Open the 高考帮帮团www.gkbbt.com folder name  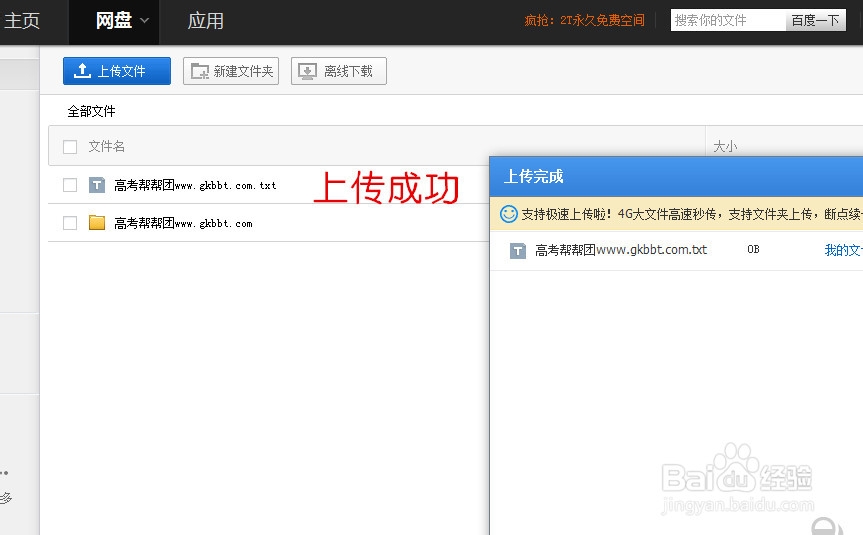183,223
